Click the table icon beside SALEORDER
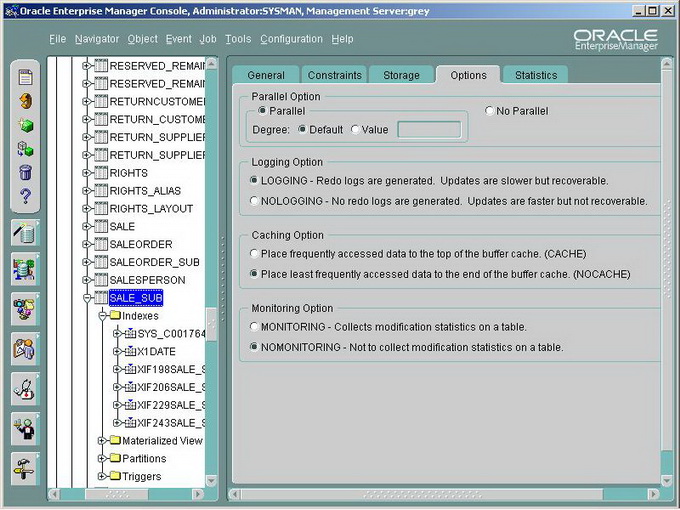The height and width of the screenshot is (510, 680). point(101,244)
